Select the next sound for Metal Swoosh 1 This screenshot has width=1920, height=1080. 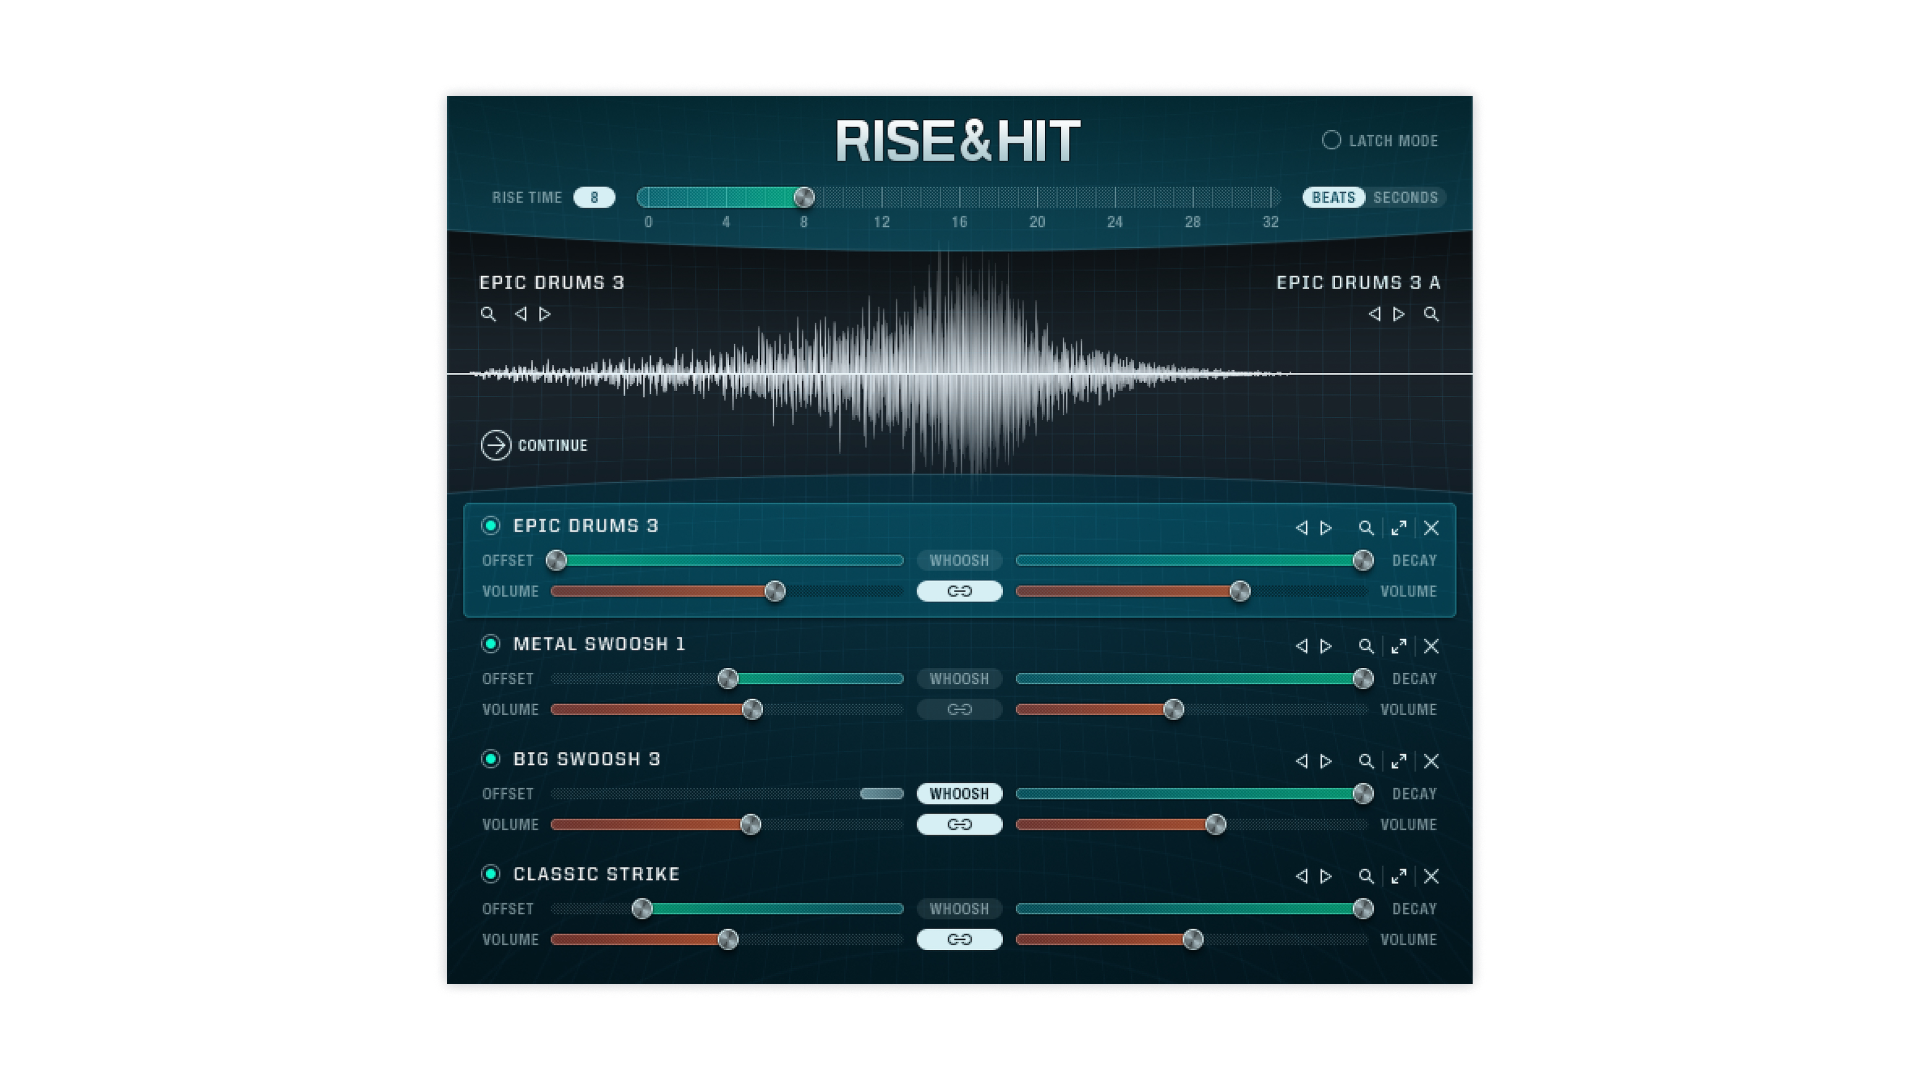[1326, 646]
